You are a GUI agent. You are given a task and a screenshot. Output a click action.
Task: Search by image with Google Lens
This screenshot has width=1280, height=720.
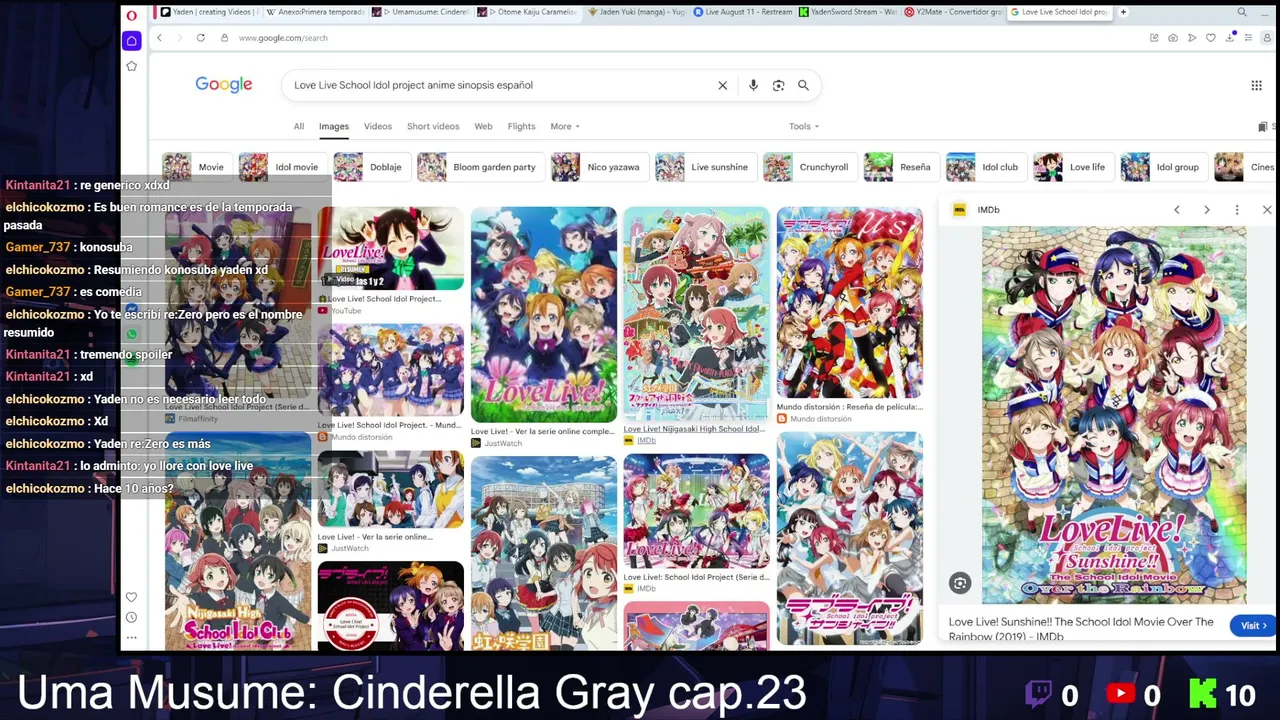pos(778,85)
